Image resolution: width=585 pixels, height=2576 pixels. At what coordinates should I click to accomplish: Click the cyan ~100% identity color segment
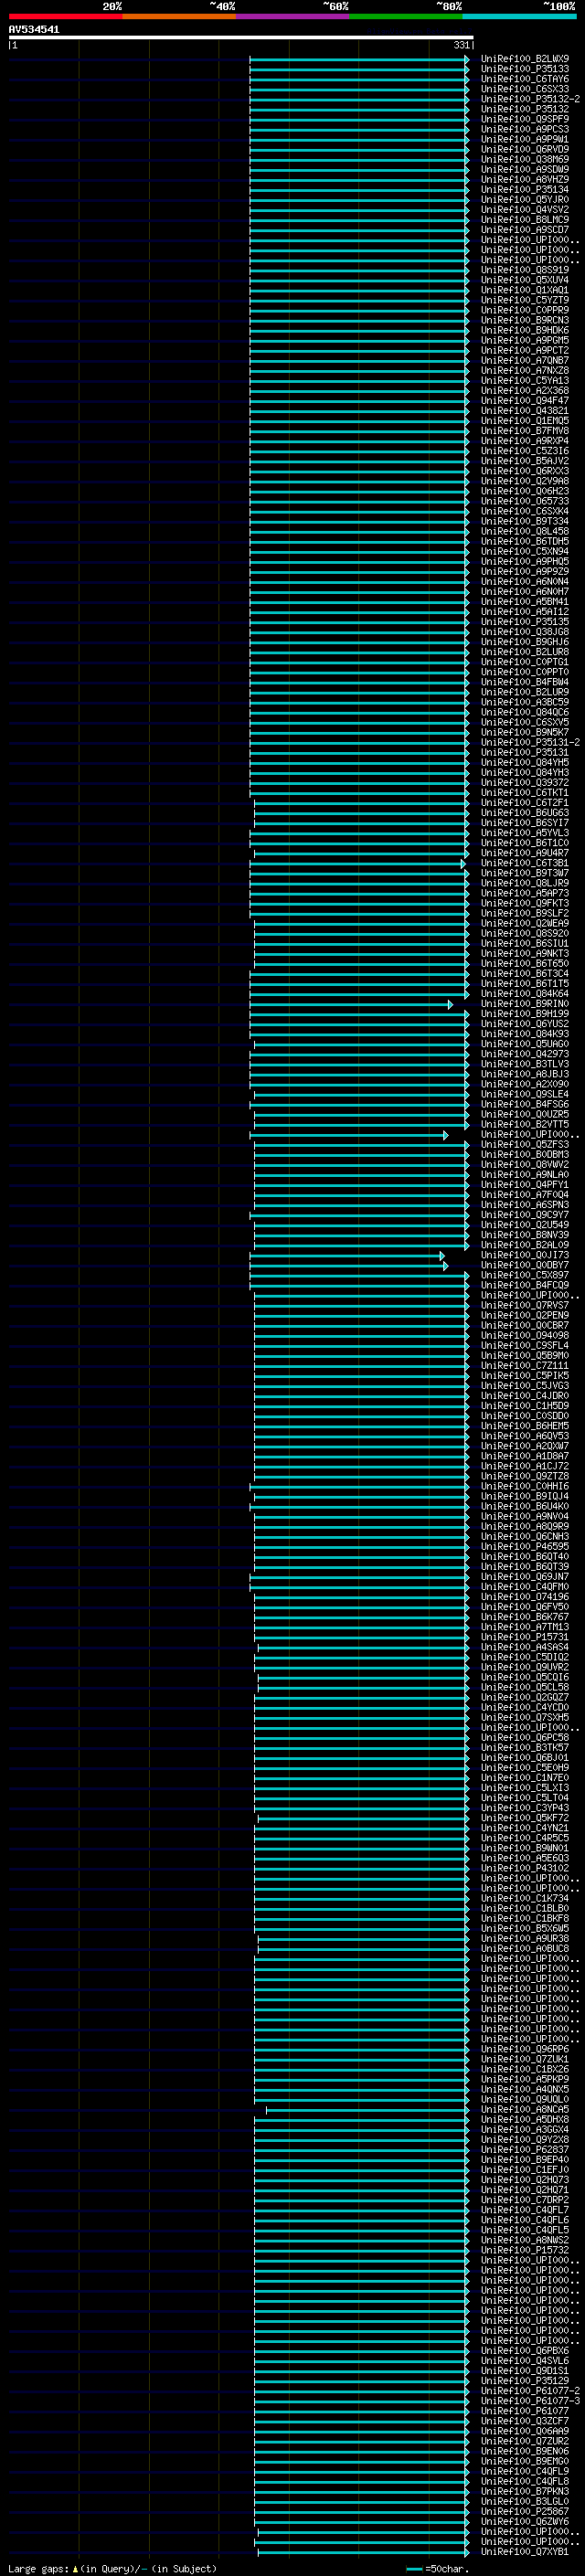(520, 16)
